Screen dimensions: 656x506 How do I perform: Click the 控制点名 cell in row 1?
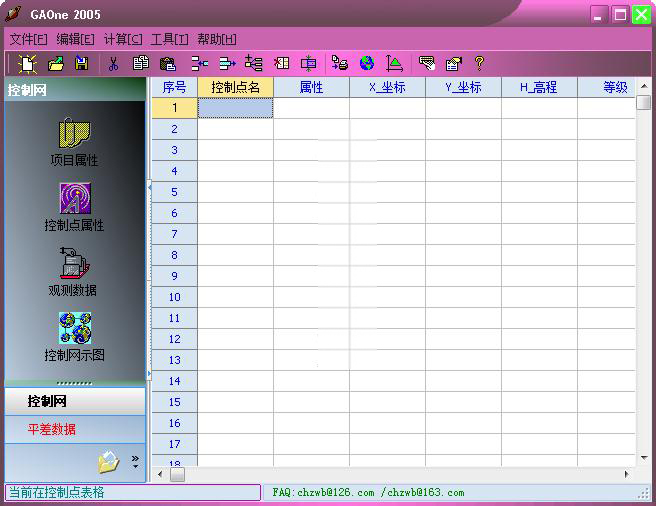(236, 108)
